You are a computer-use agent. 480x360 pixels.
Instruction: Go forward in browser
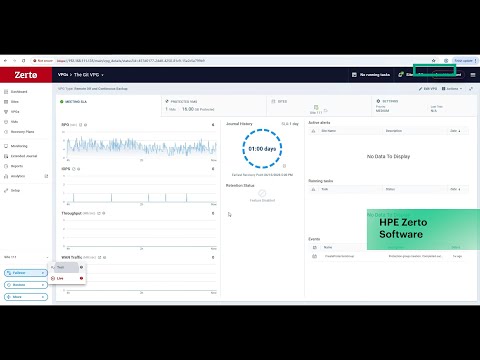(14, 61)
